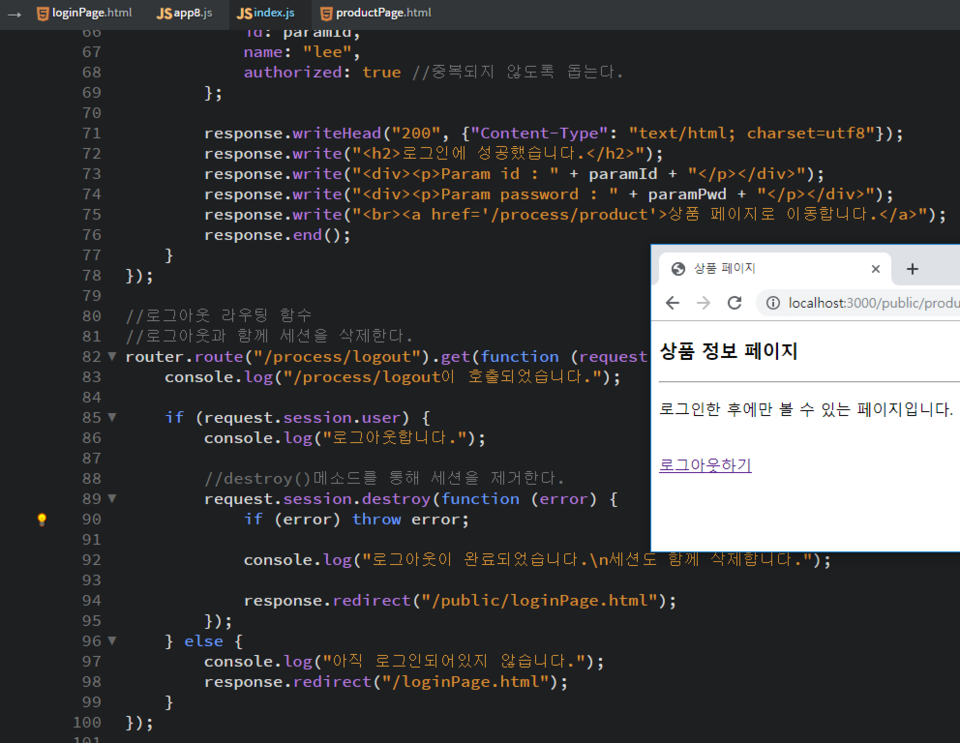The image size is (960, 743).
Task: Close the 상품 페이지 browser tab
Action: pyautogui.click(x=876, y=269)
